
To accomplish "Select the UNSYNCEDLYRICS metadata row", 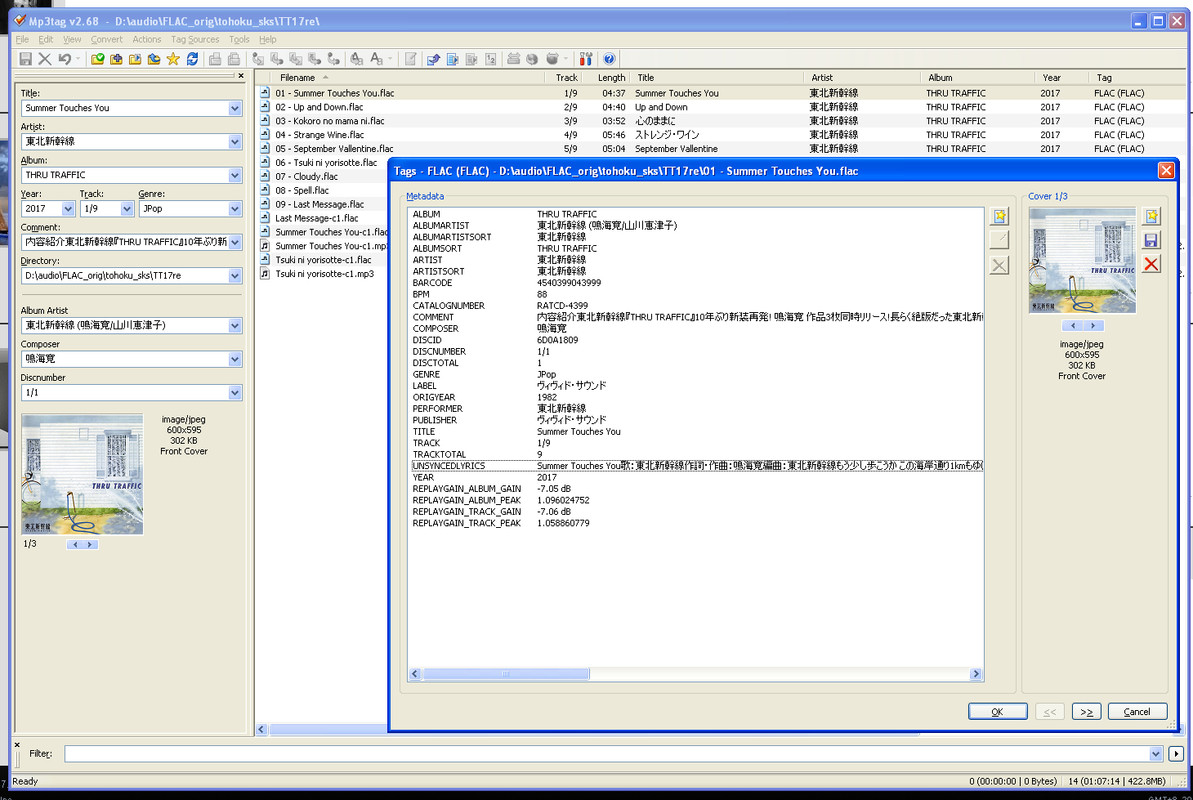I will pyautogui.click(x=696, y=466).
